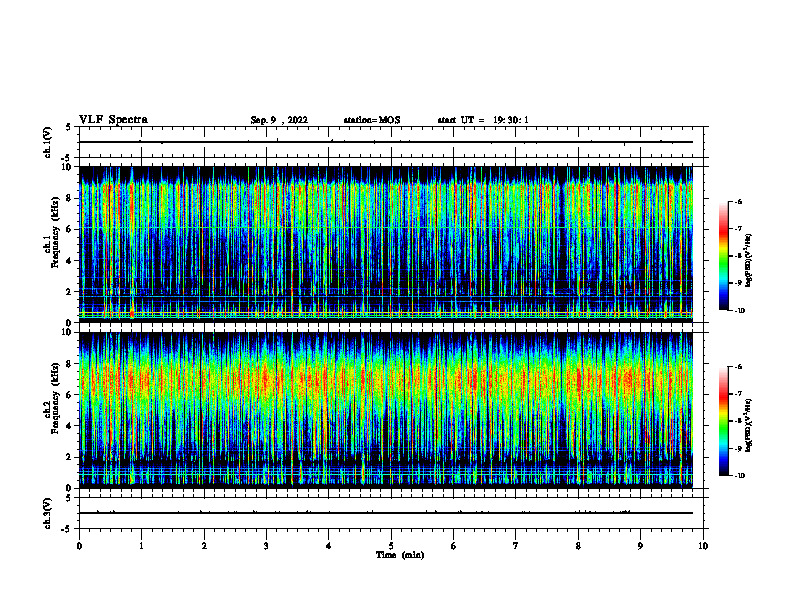The image size is (792, 612).
Task: Click time axis tick label "5"
Action: (391, 546)
